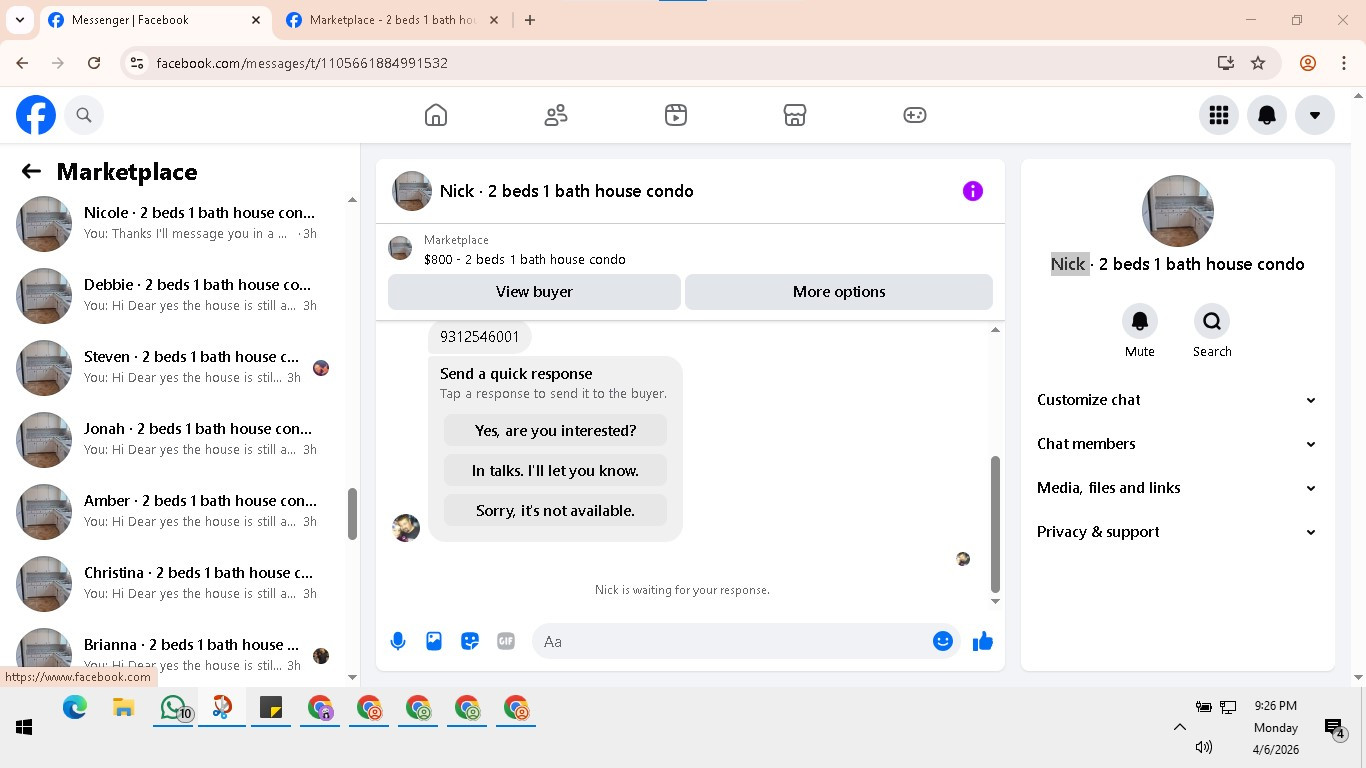Screen dimensions: 1366x768
Task: Go back using the Marketplace back arrow
Action: [x=31, y=172]
